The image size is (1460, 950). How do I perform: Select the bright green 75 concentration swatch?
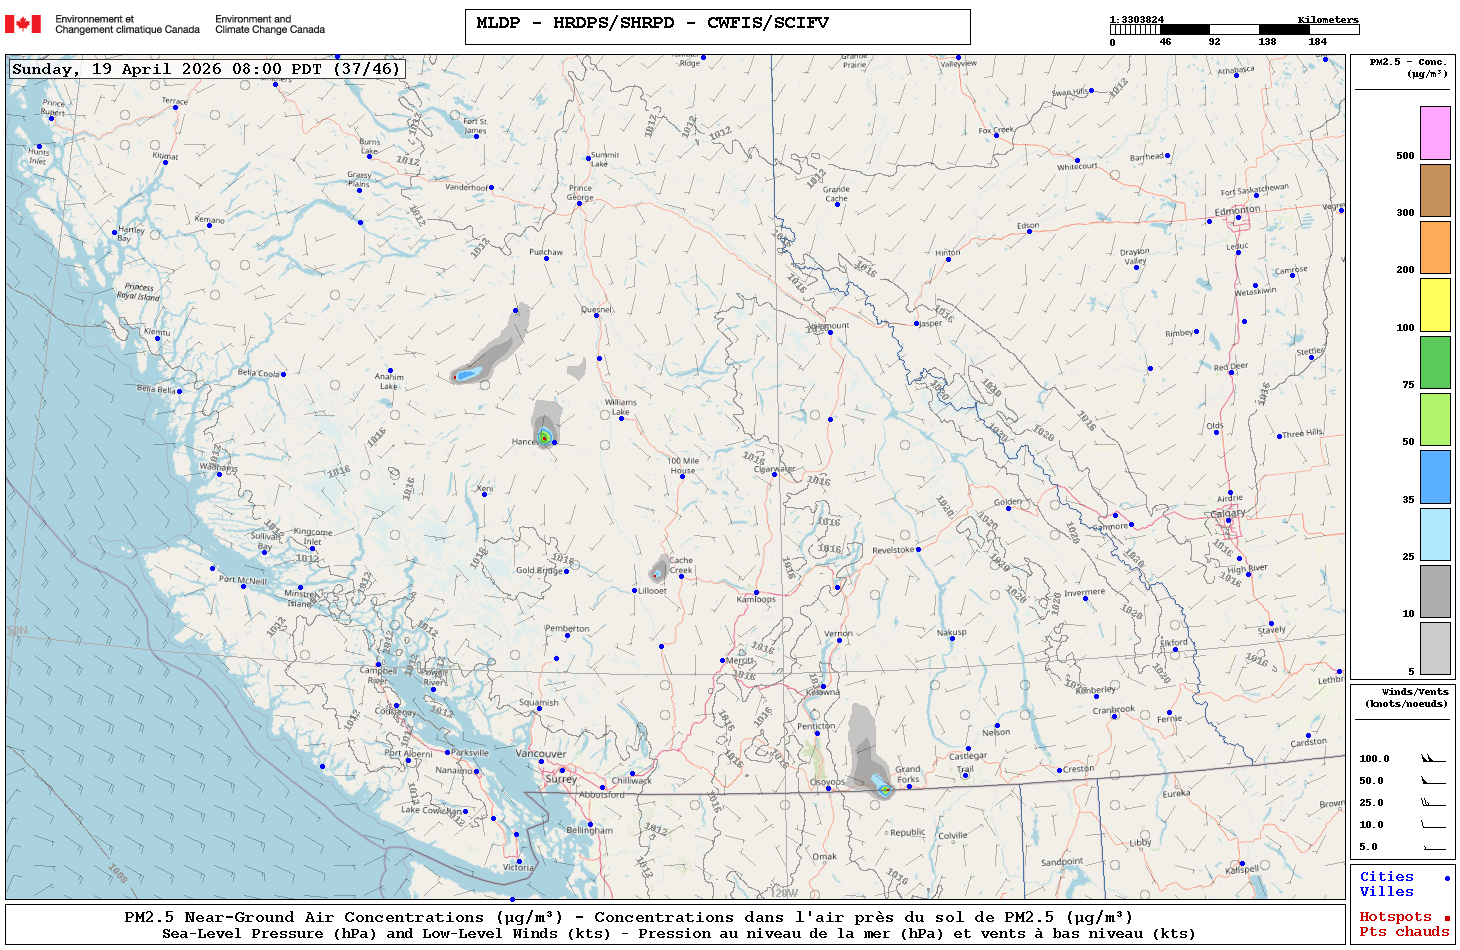pos(1435,362)
